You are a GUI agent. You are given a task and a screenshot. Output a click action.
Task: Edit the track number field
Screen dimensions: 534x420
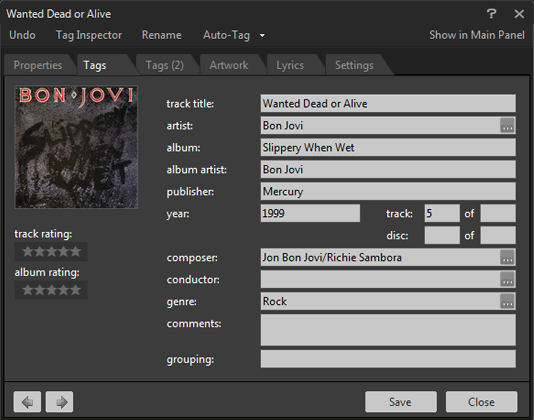click(x=442, y=214)
